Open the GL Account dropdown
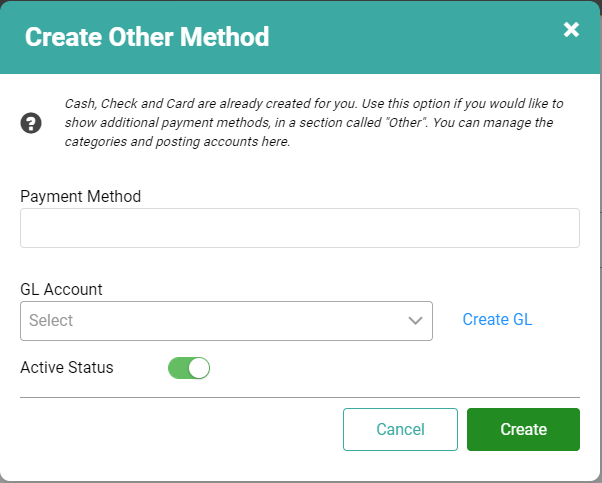 click(227, 321)
